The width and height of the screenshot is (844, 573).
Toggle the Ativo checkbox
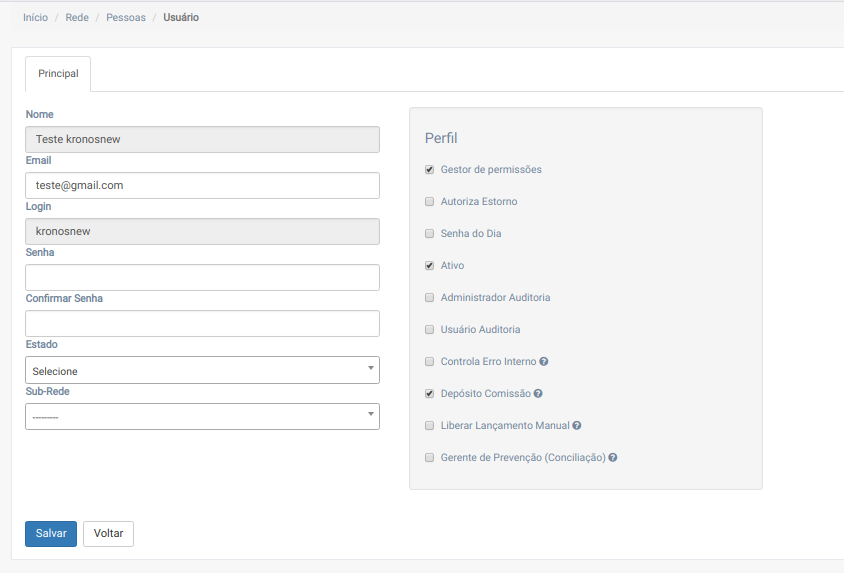pos(430,266)
